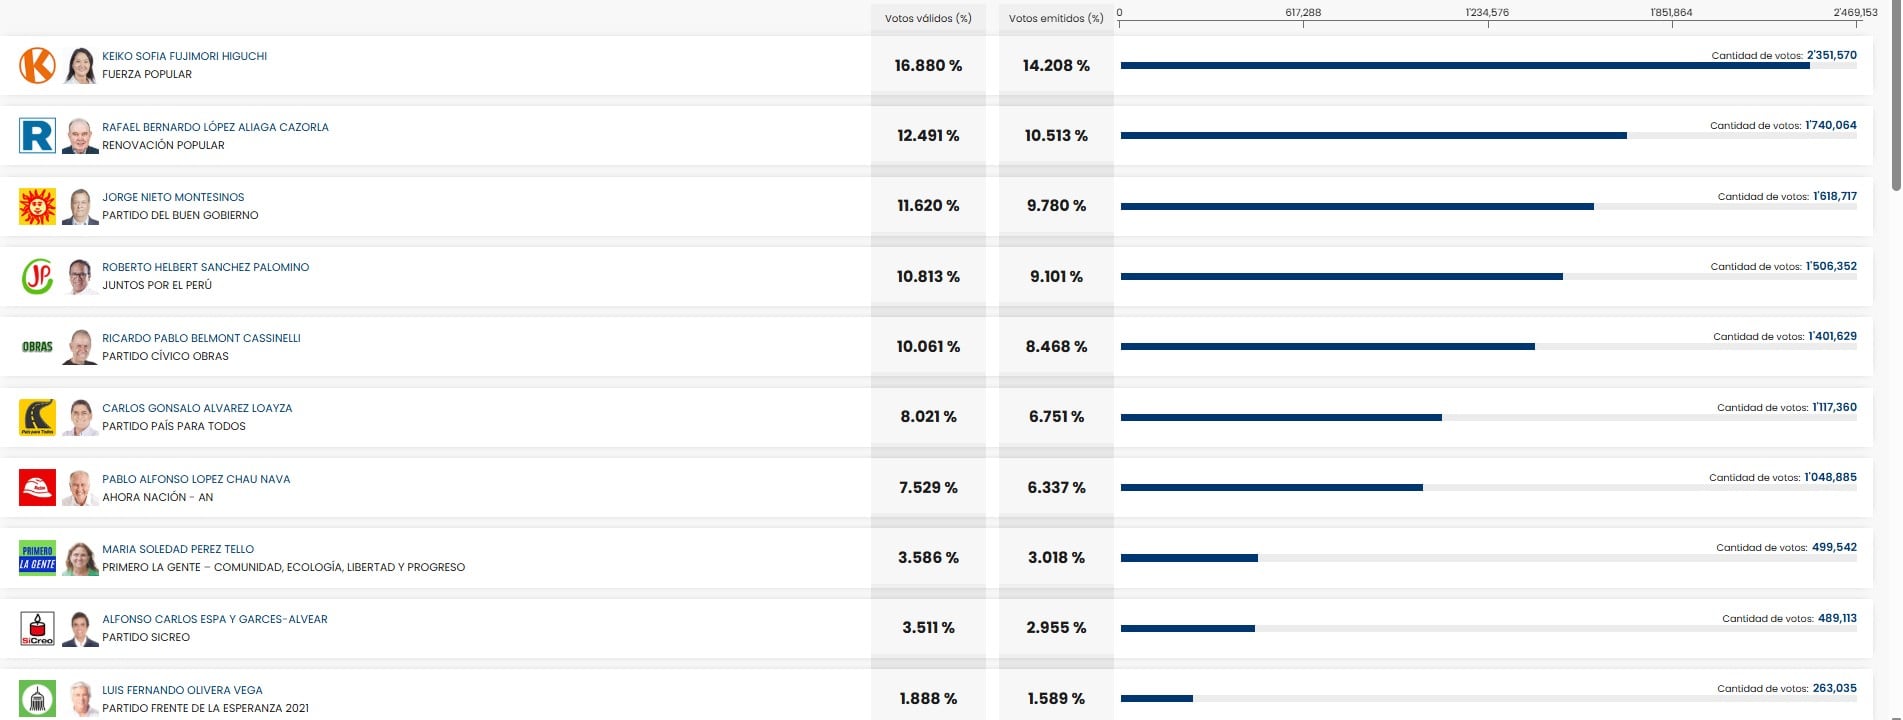Click Ricardo Pablo Belmont Cassinelli link
Image resolution: width=1903 pixels, height=720 pixels.
click(201, 338)
